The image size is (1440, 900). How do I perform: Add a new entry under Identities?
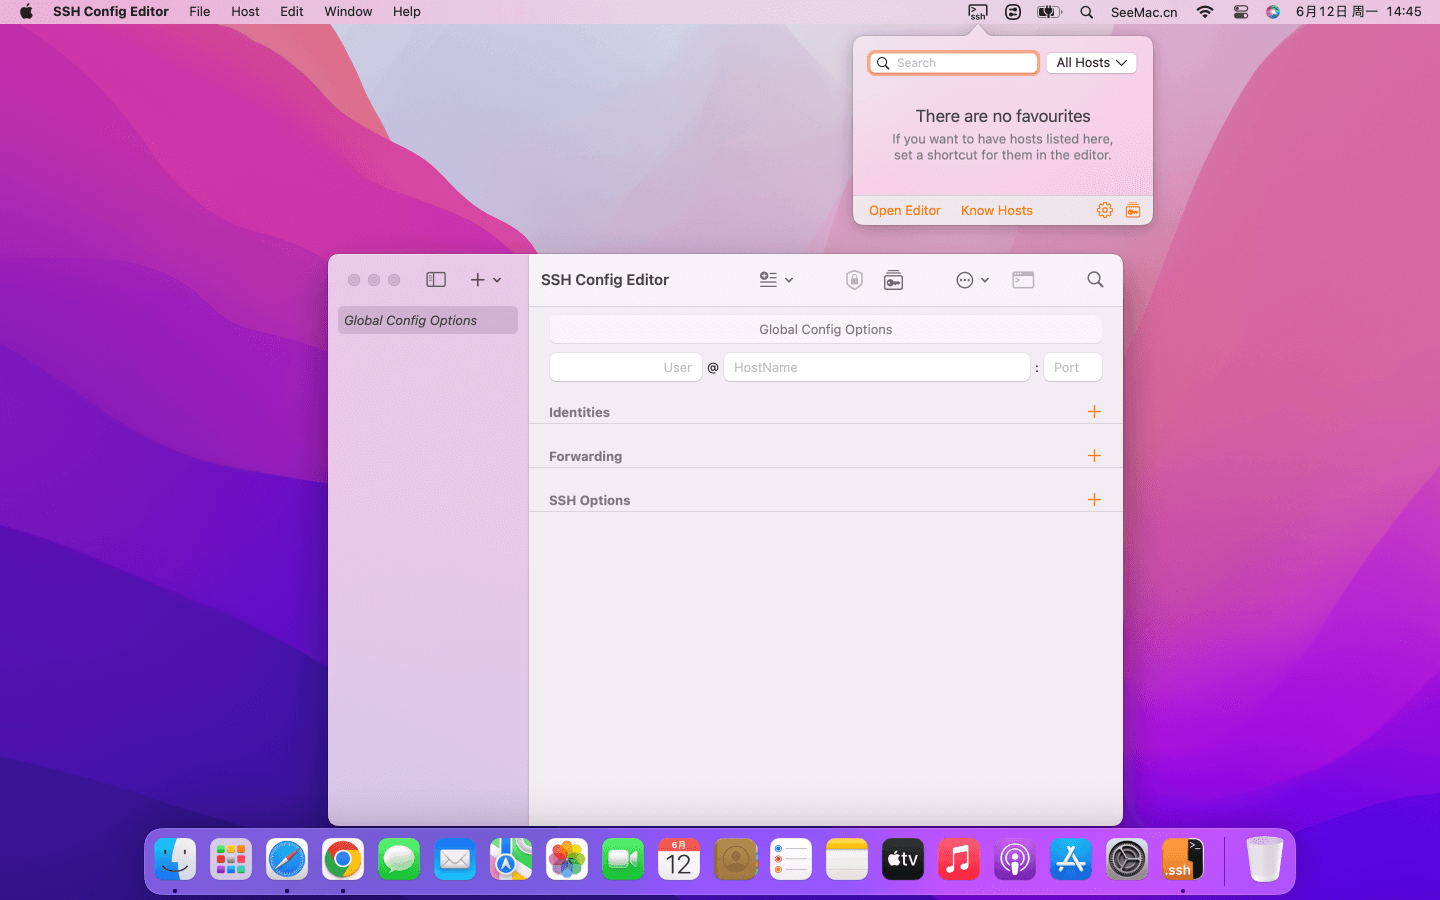(x=1094, y=412)
